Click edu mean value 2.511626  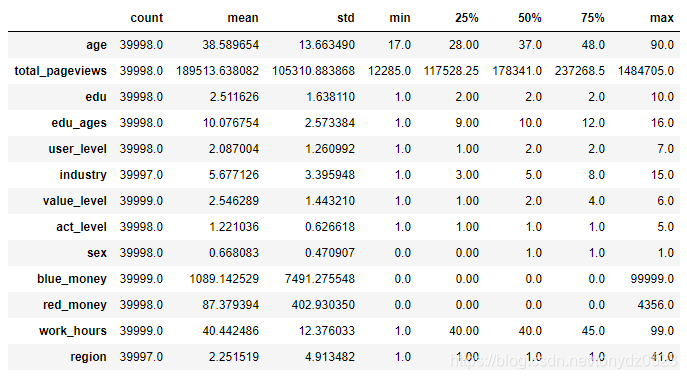[234, 97]
